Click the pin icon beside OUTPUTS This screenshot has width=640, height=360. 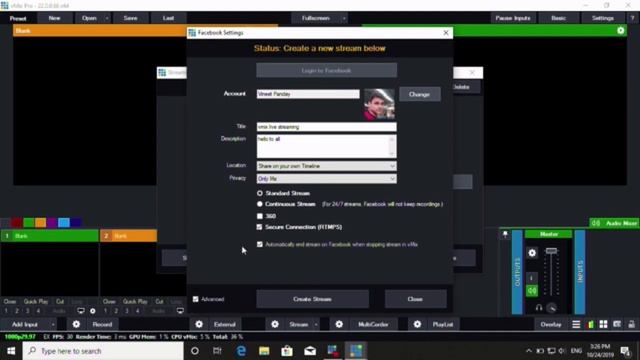click(x=505, y=234)
